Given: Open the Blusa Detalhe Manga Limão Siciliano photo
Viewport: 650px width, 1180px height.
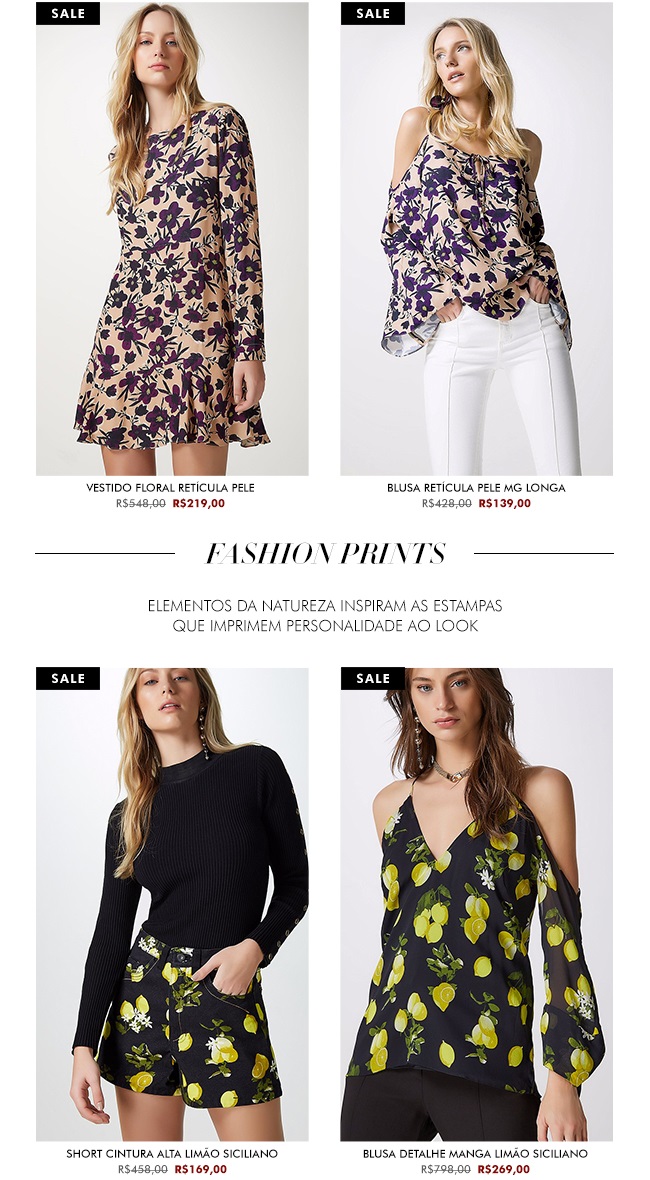Looking at the screenshot, I should (476, 905).
